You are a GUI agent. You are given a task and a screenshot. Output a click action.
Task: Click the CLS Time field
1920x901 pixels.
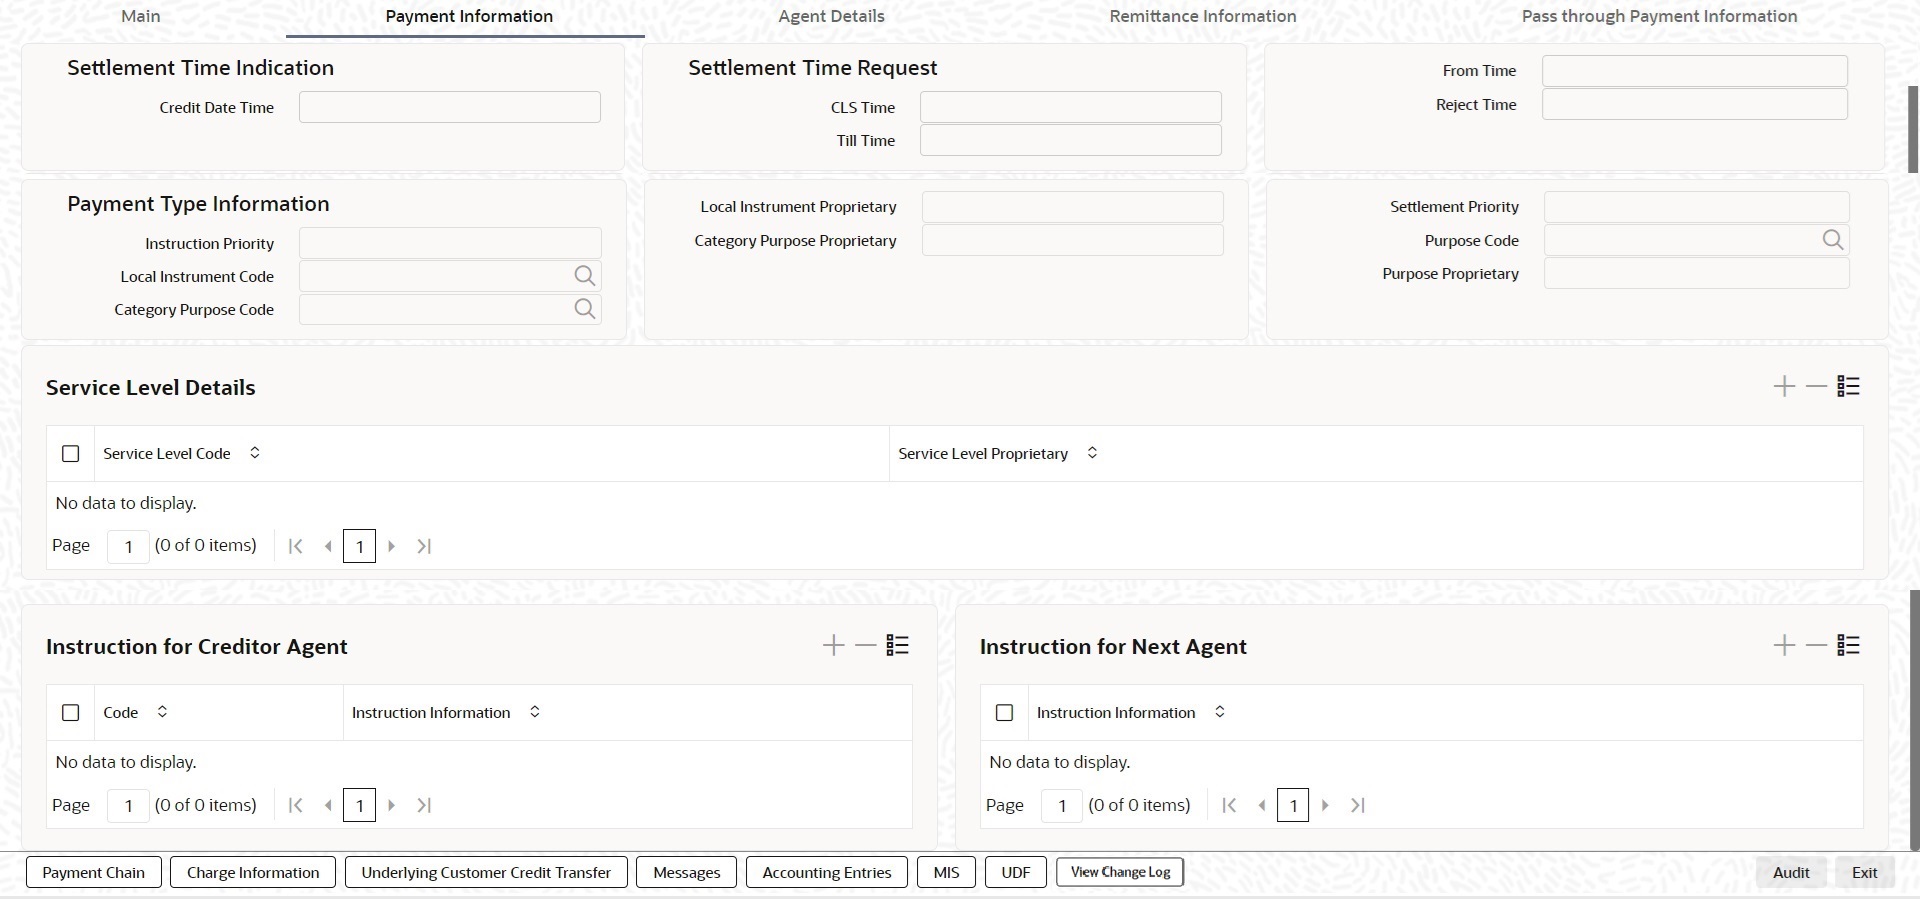(1071, 107)
